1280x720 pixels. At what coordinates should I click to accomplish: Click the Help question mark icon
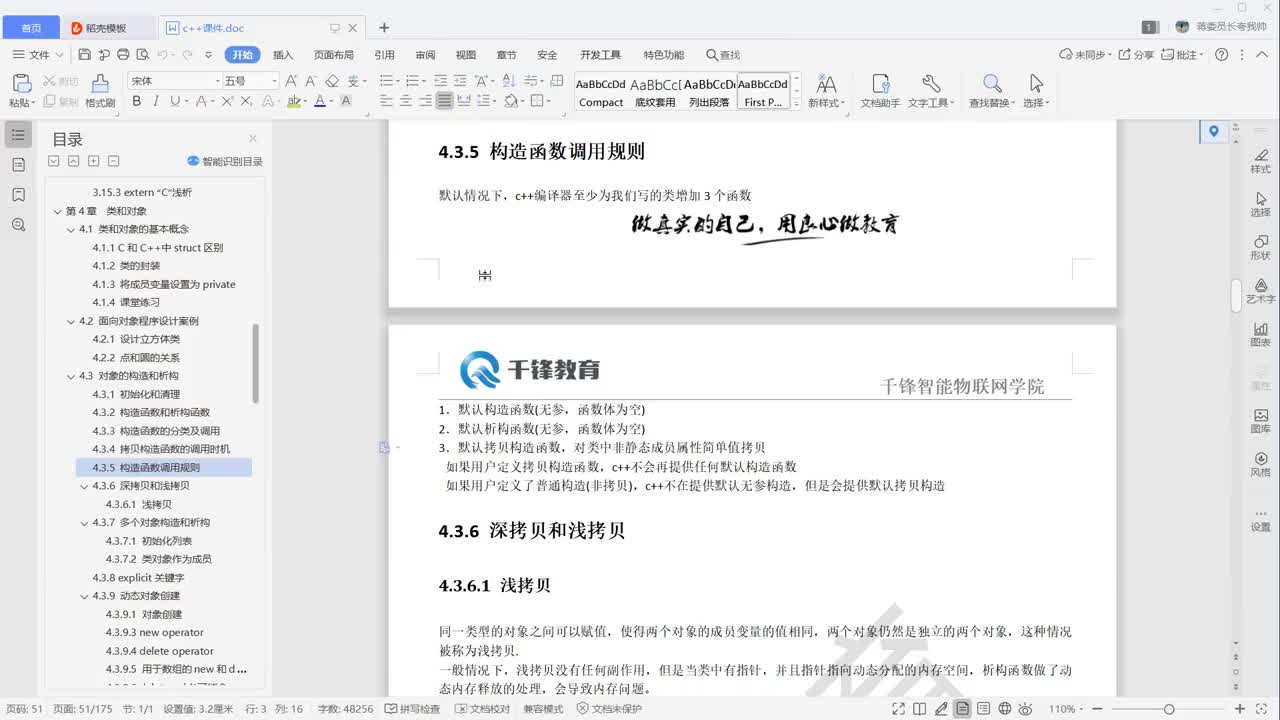1221,55
